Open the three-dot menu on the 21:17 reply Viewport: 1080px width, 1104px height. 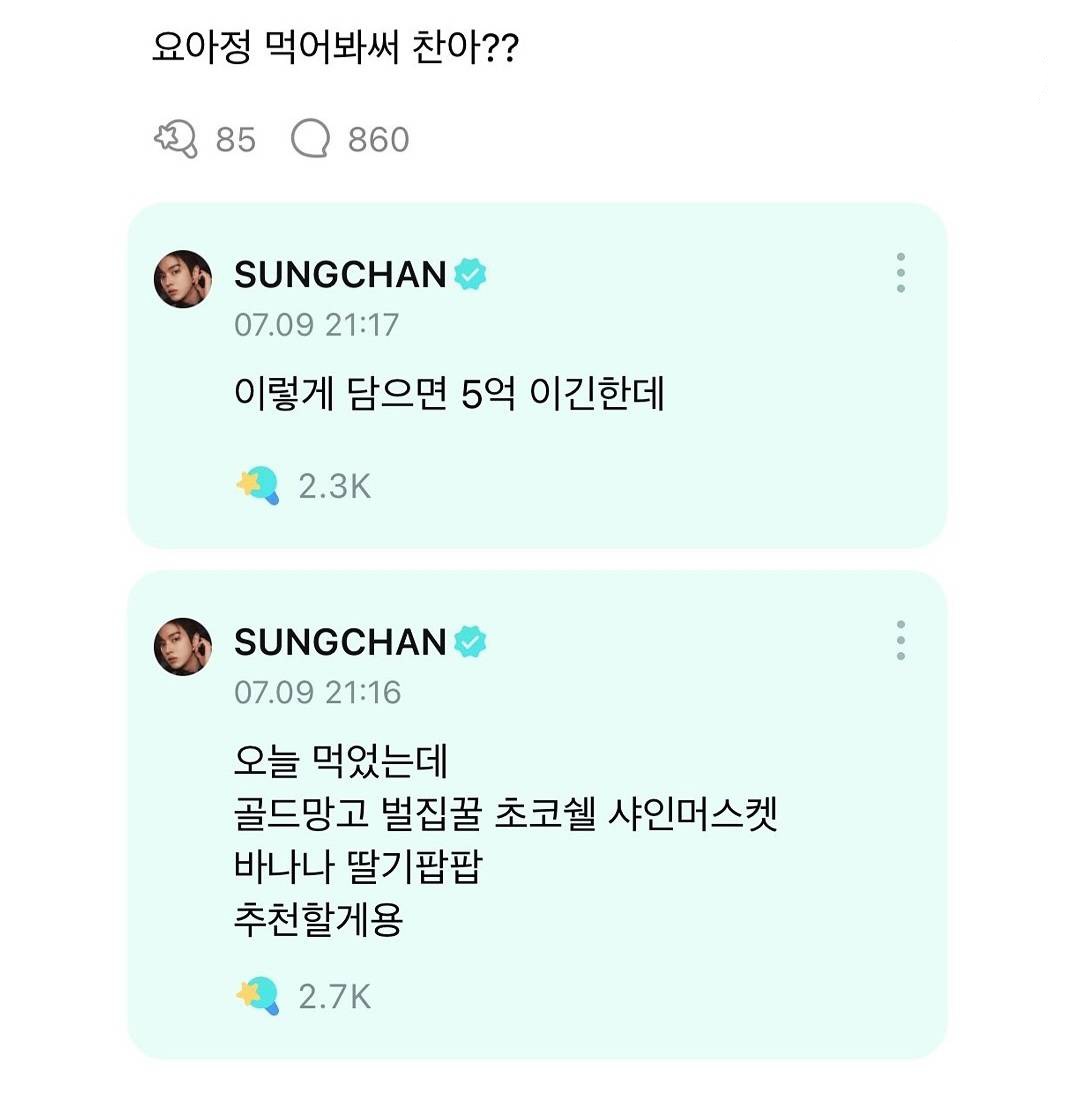901,272
